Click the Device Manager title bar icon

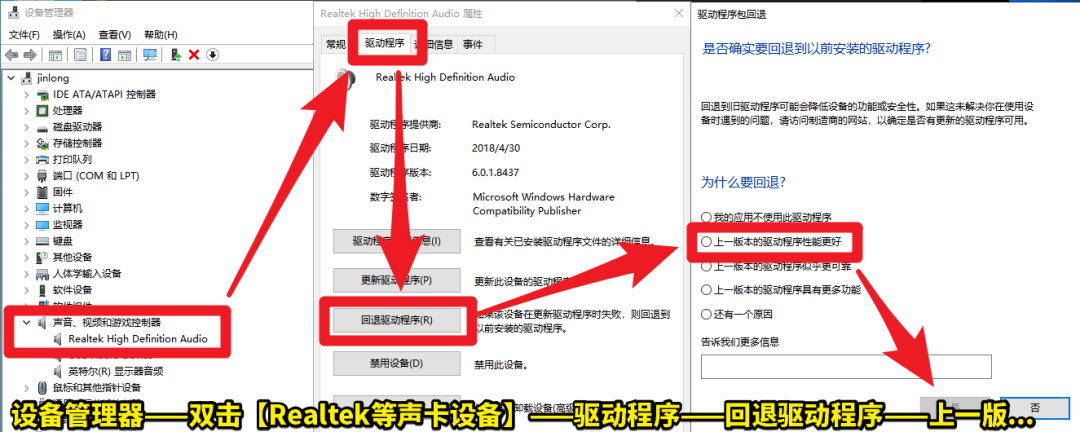[x=14, y=13]
